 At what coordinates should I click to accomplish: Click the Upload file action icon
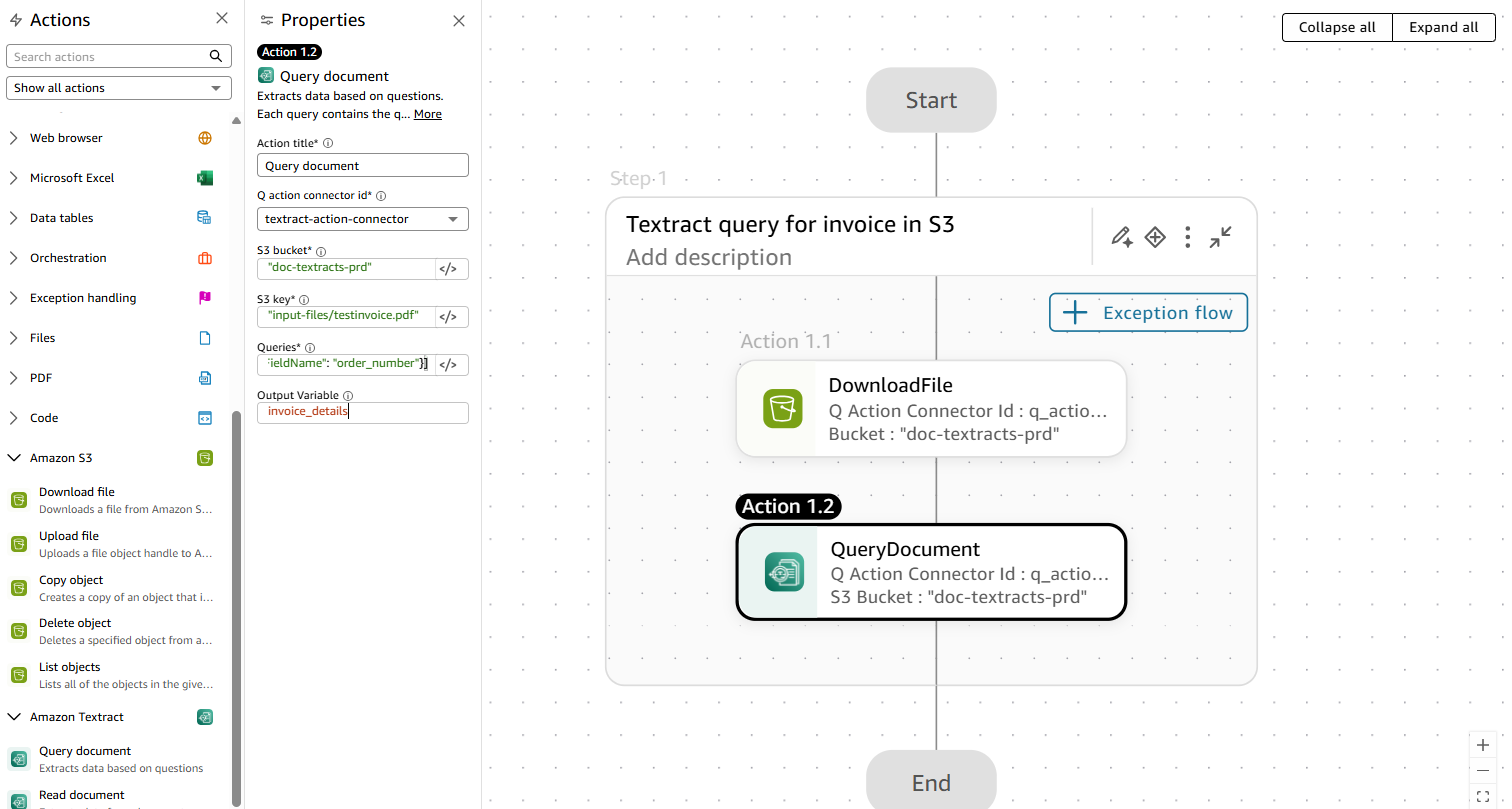tap(19, 544)
